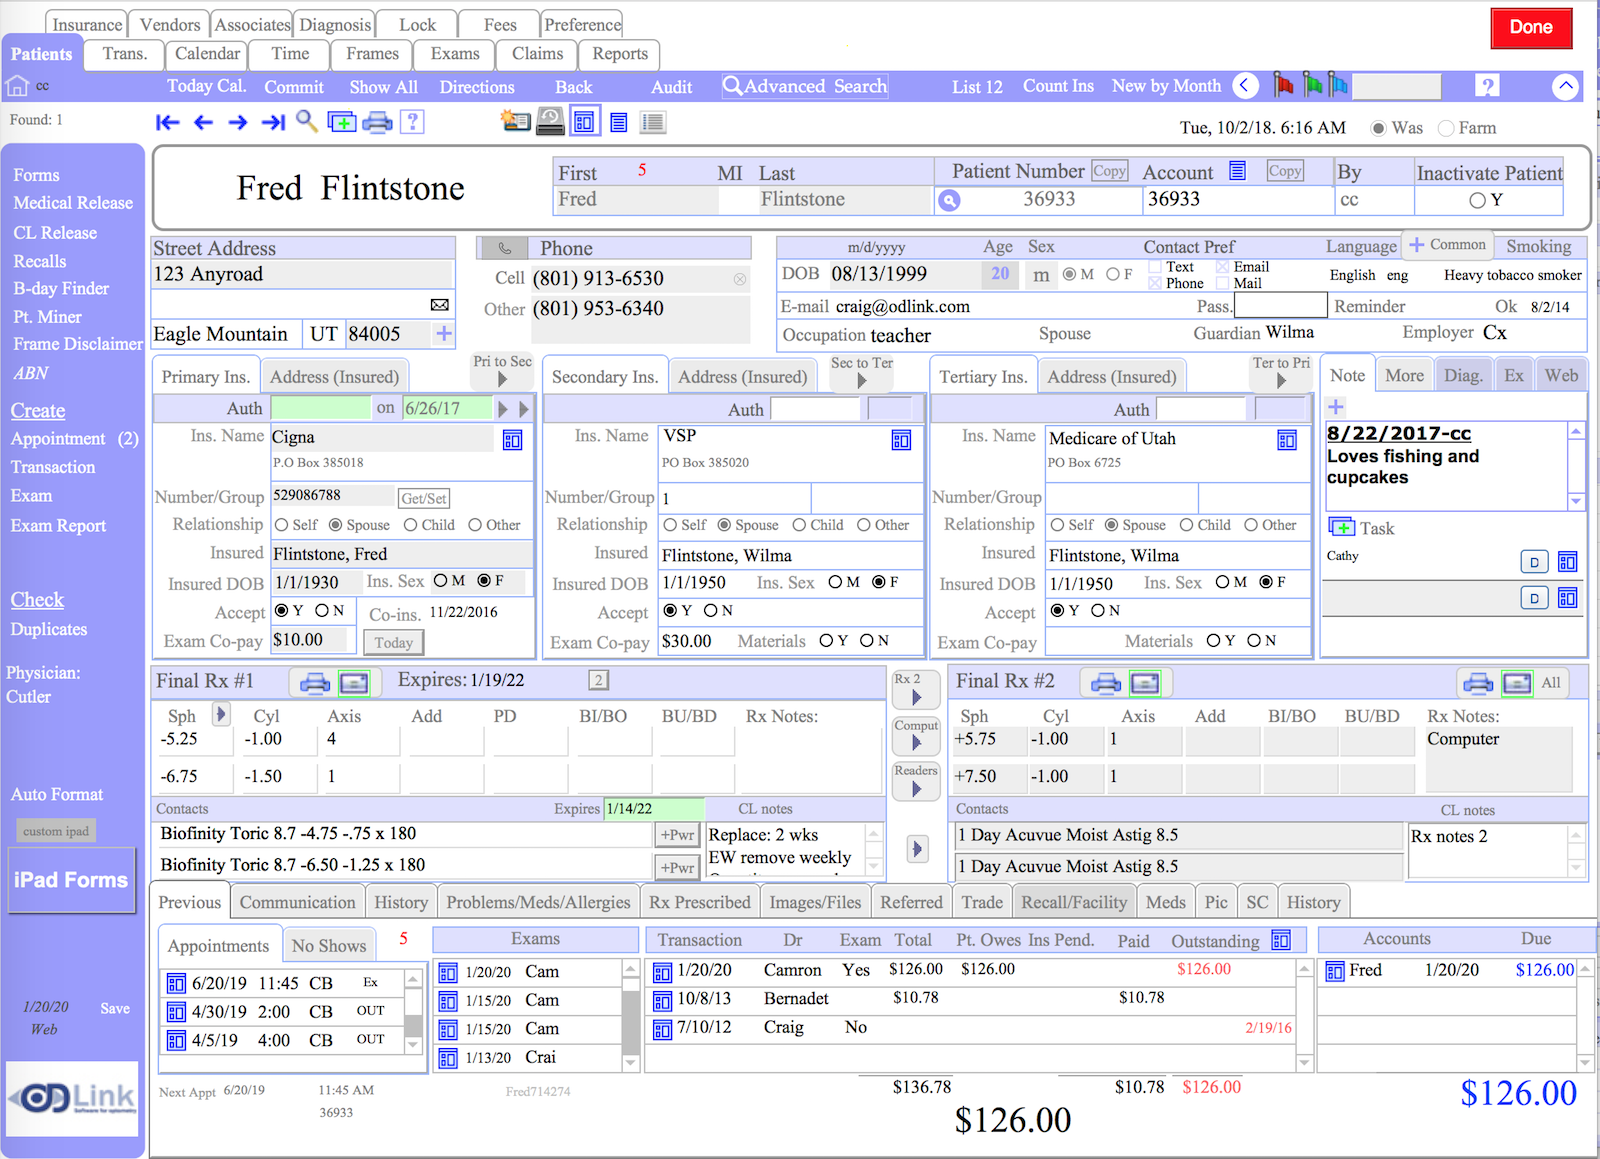Open the help question mark in toolbar
The height and width of the screenshot is (1159, 1600).
coord(412,122)
